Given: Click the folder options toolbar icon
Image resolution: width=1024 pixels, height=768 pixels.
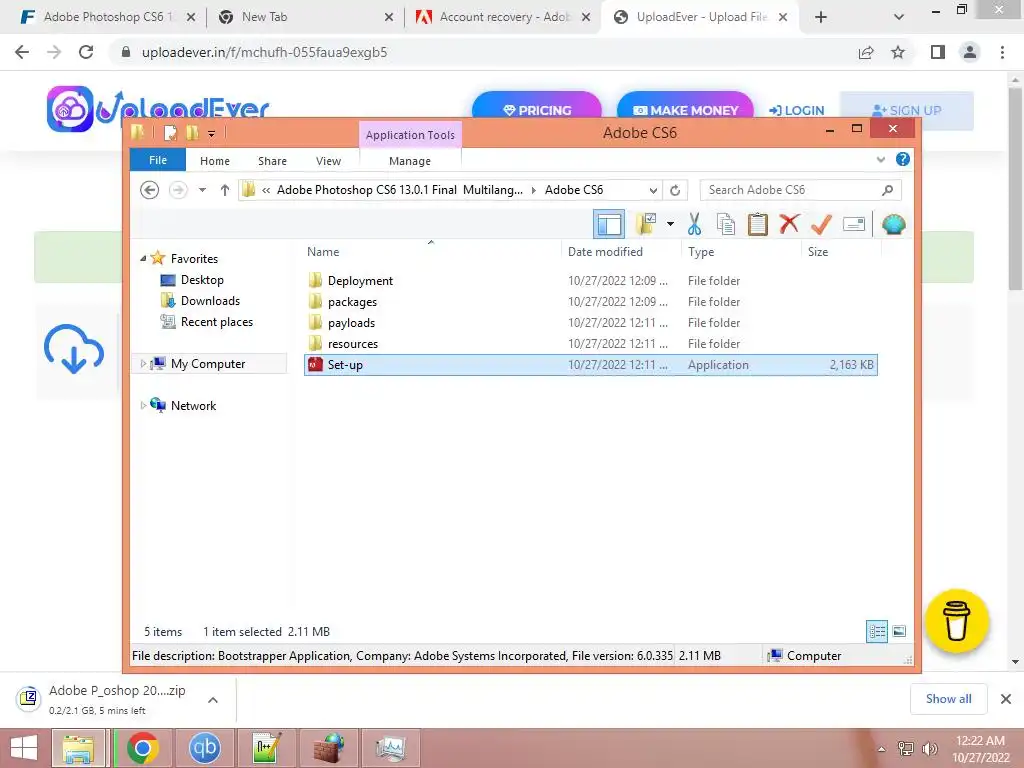Looking at the screenshot, I should tap(646, 225).
